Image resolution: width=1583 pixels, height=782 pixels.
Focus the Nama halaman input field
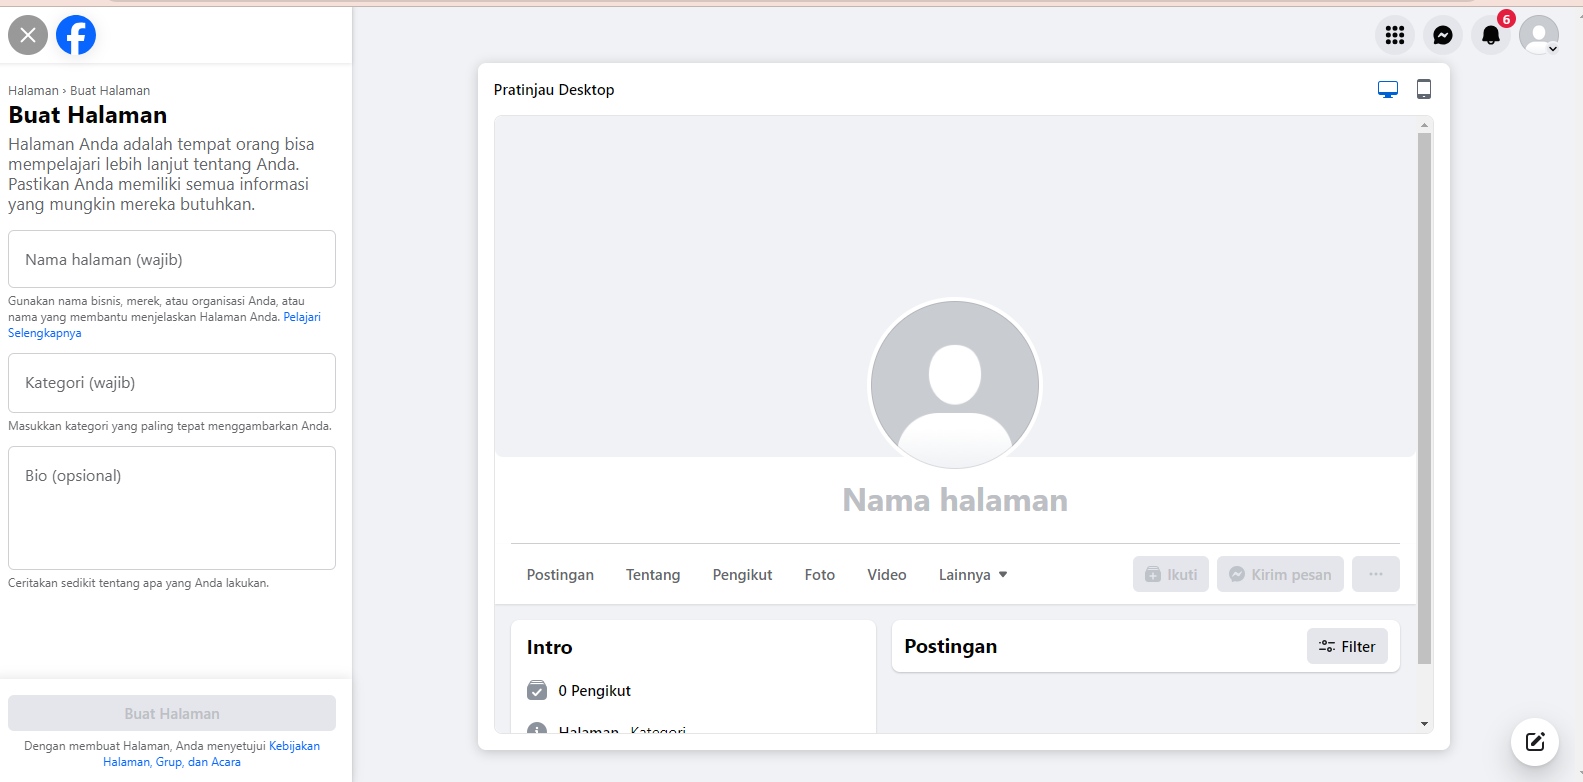coord(172,260)
